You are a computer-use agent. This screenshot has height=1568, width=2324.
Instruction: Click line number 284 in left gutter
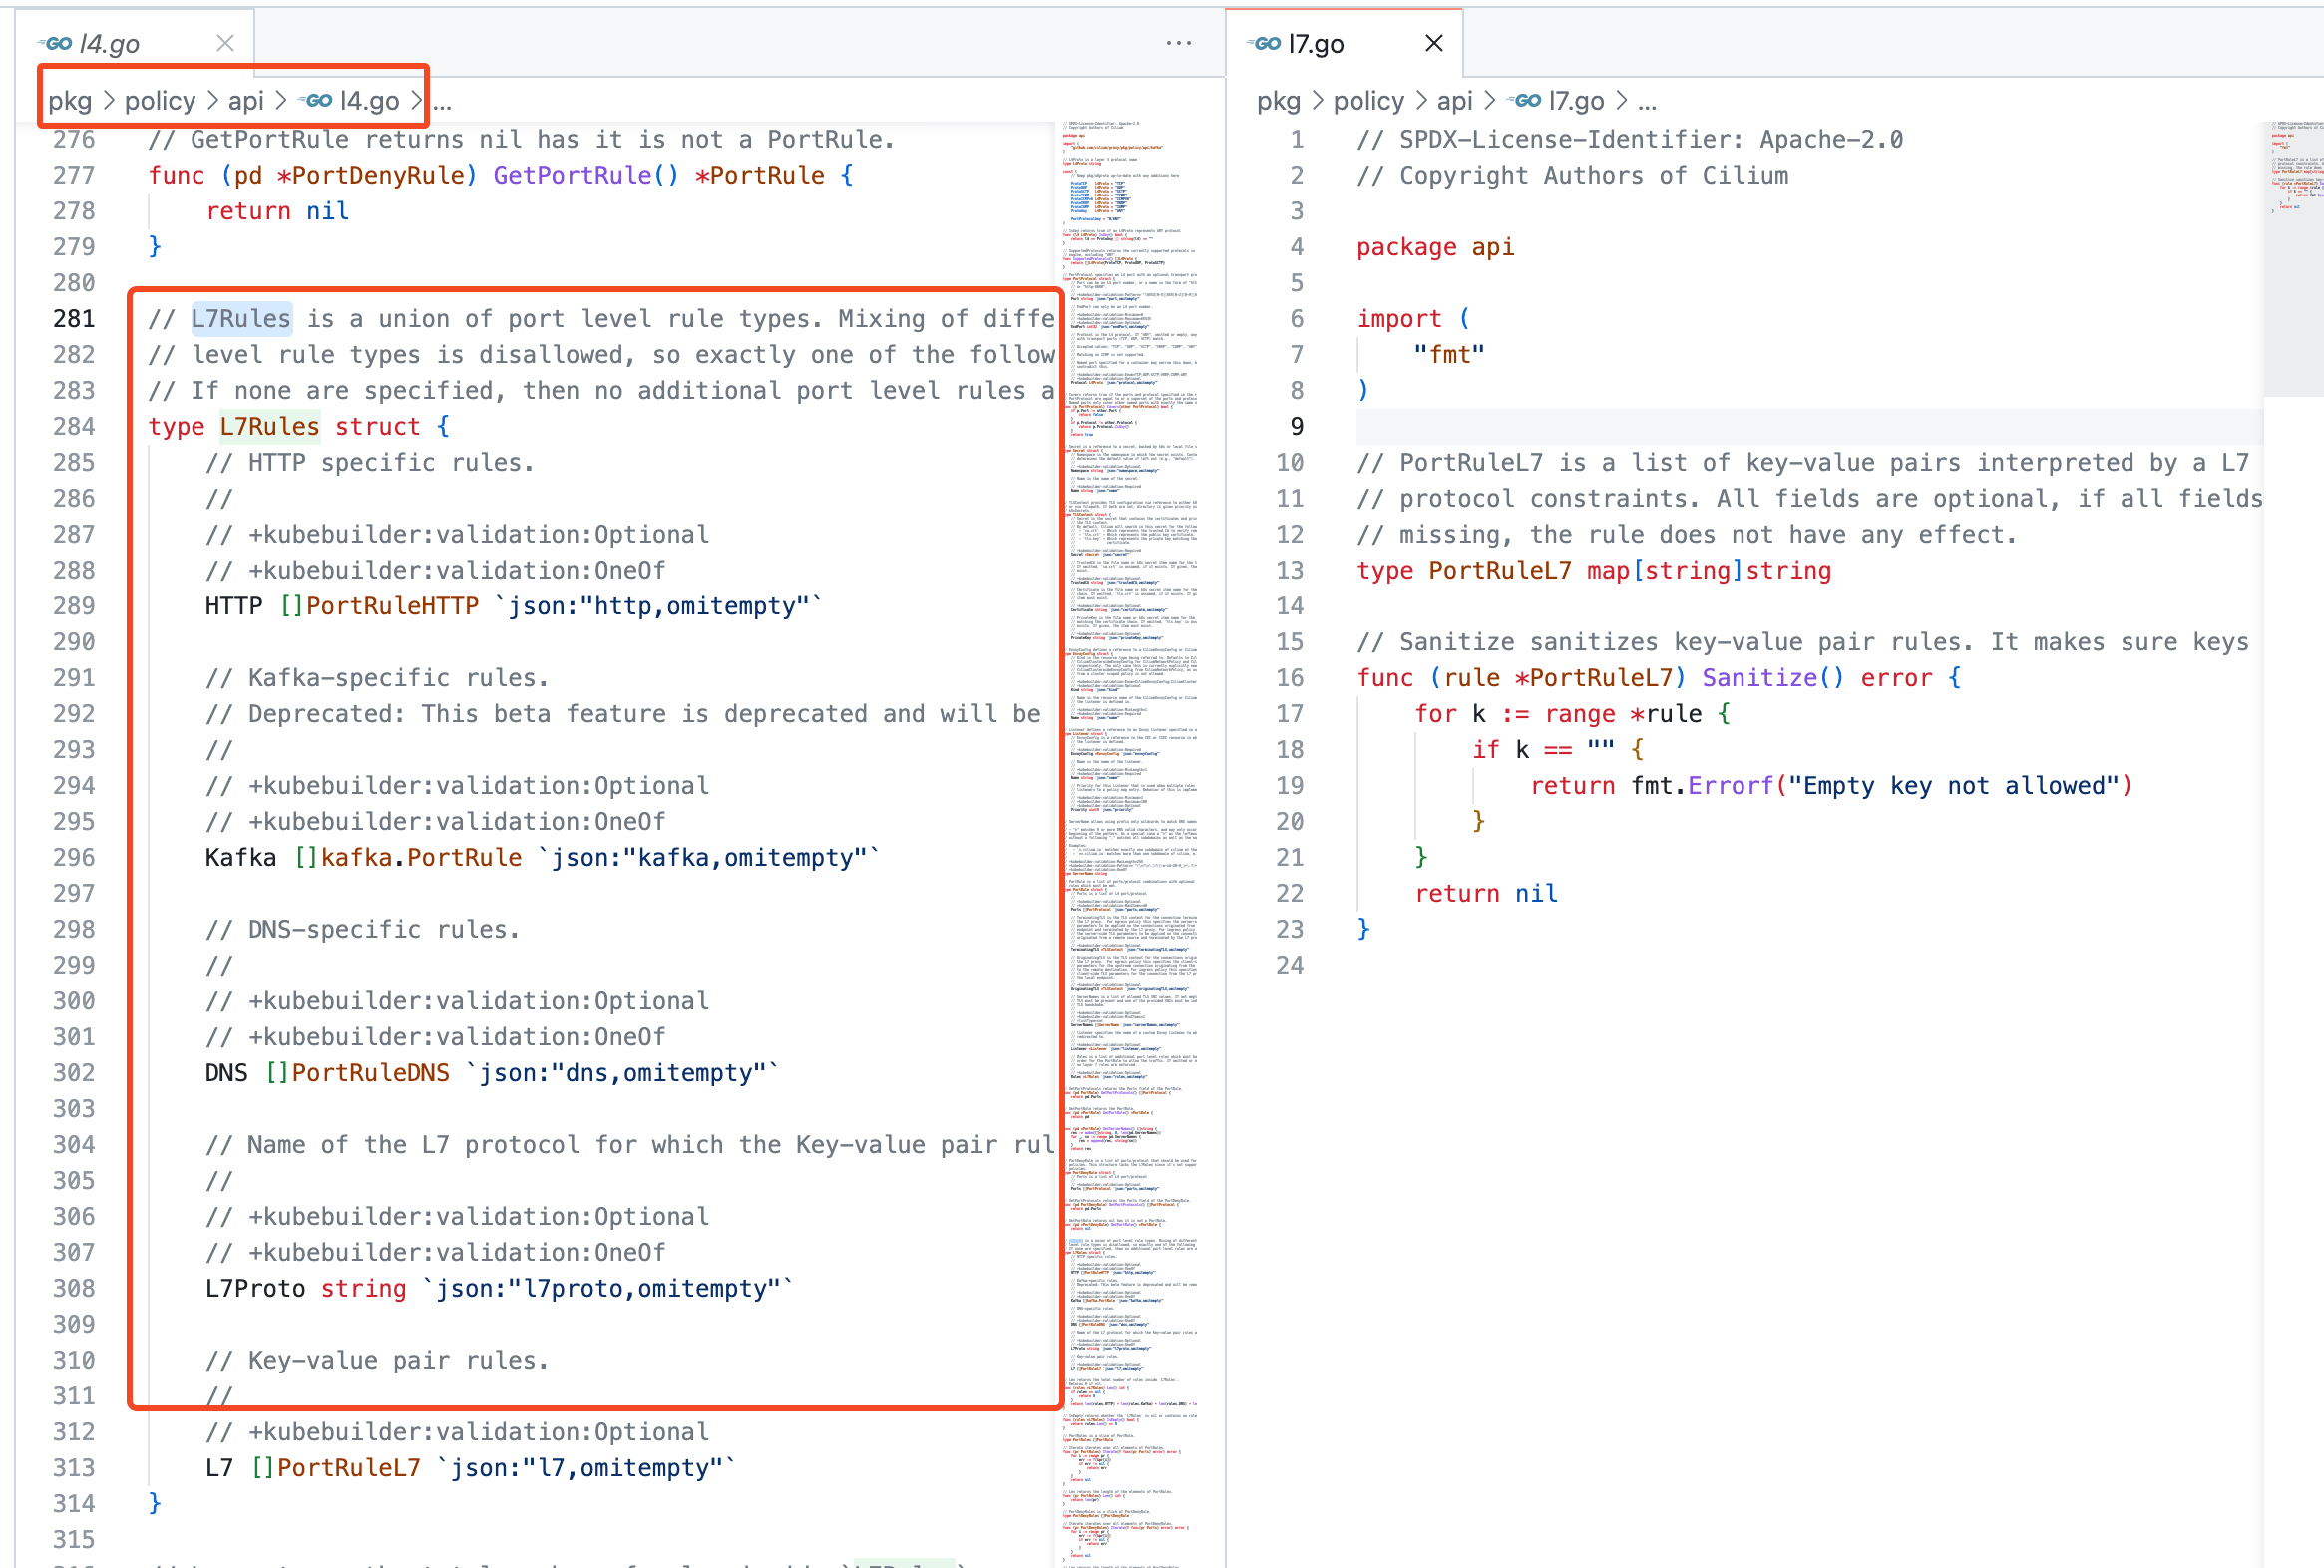74,427
